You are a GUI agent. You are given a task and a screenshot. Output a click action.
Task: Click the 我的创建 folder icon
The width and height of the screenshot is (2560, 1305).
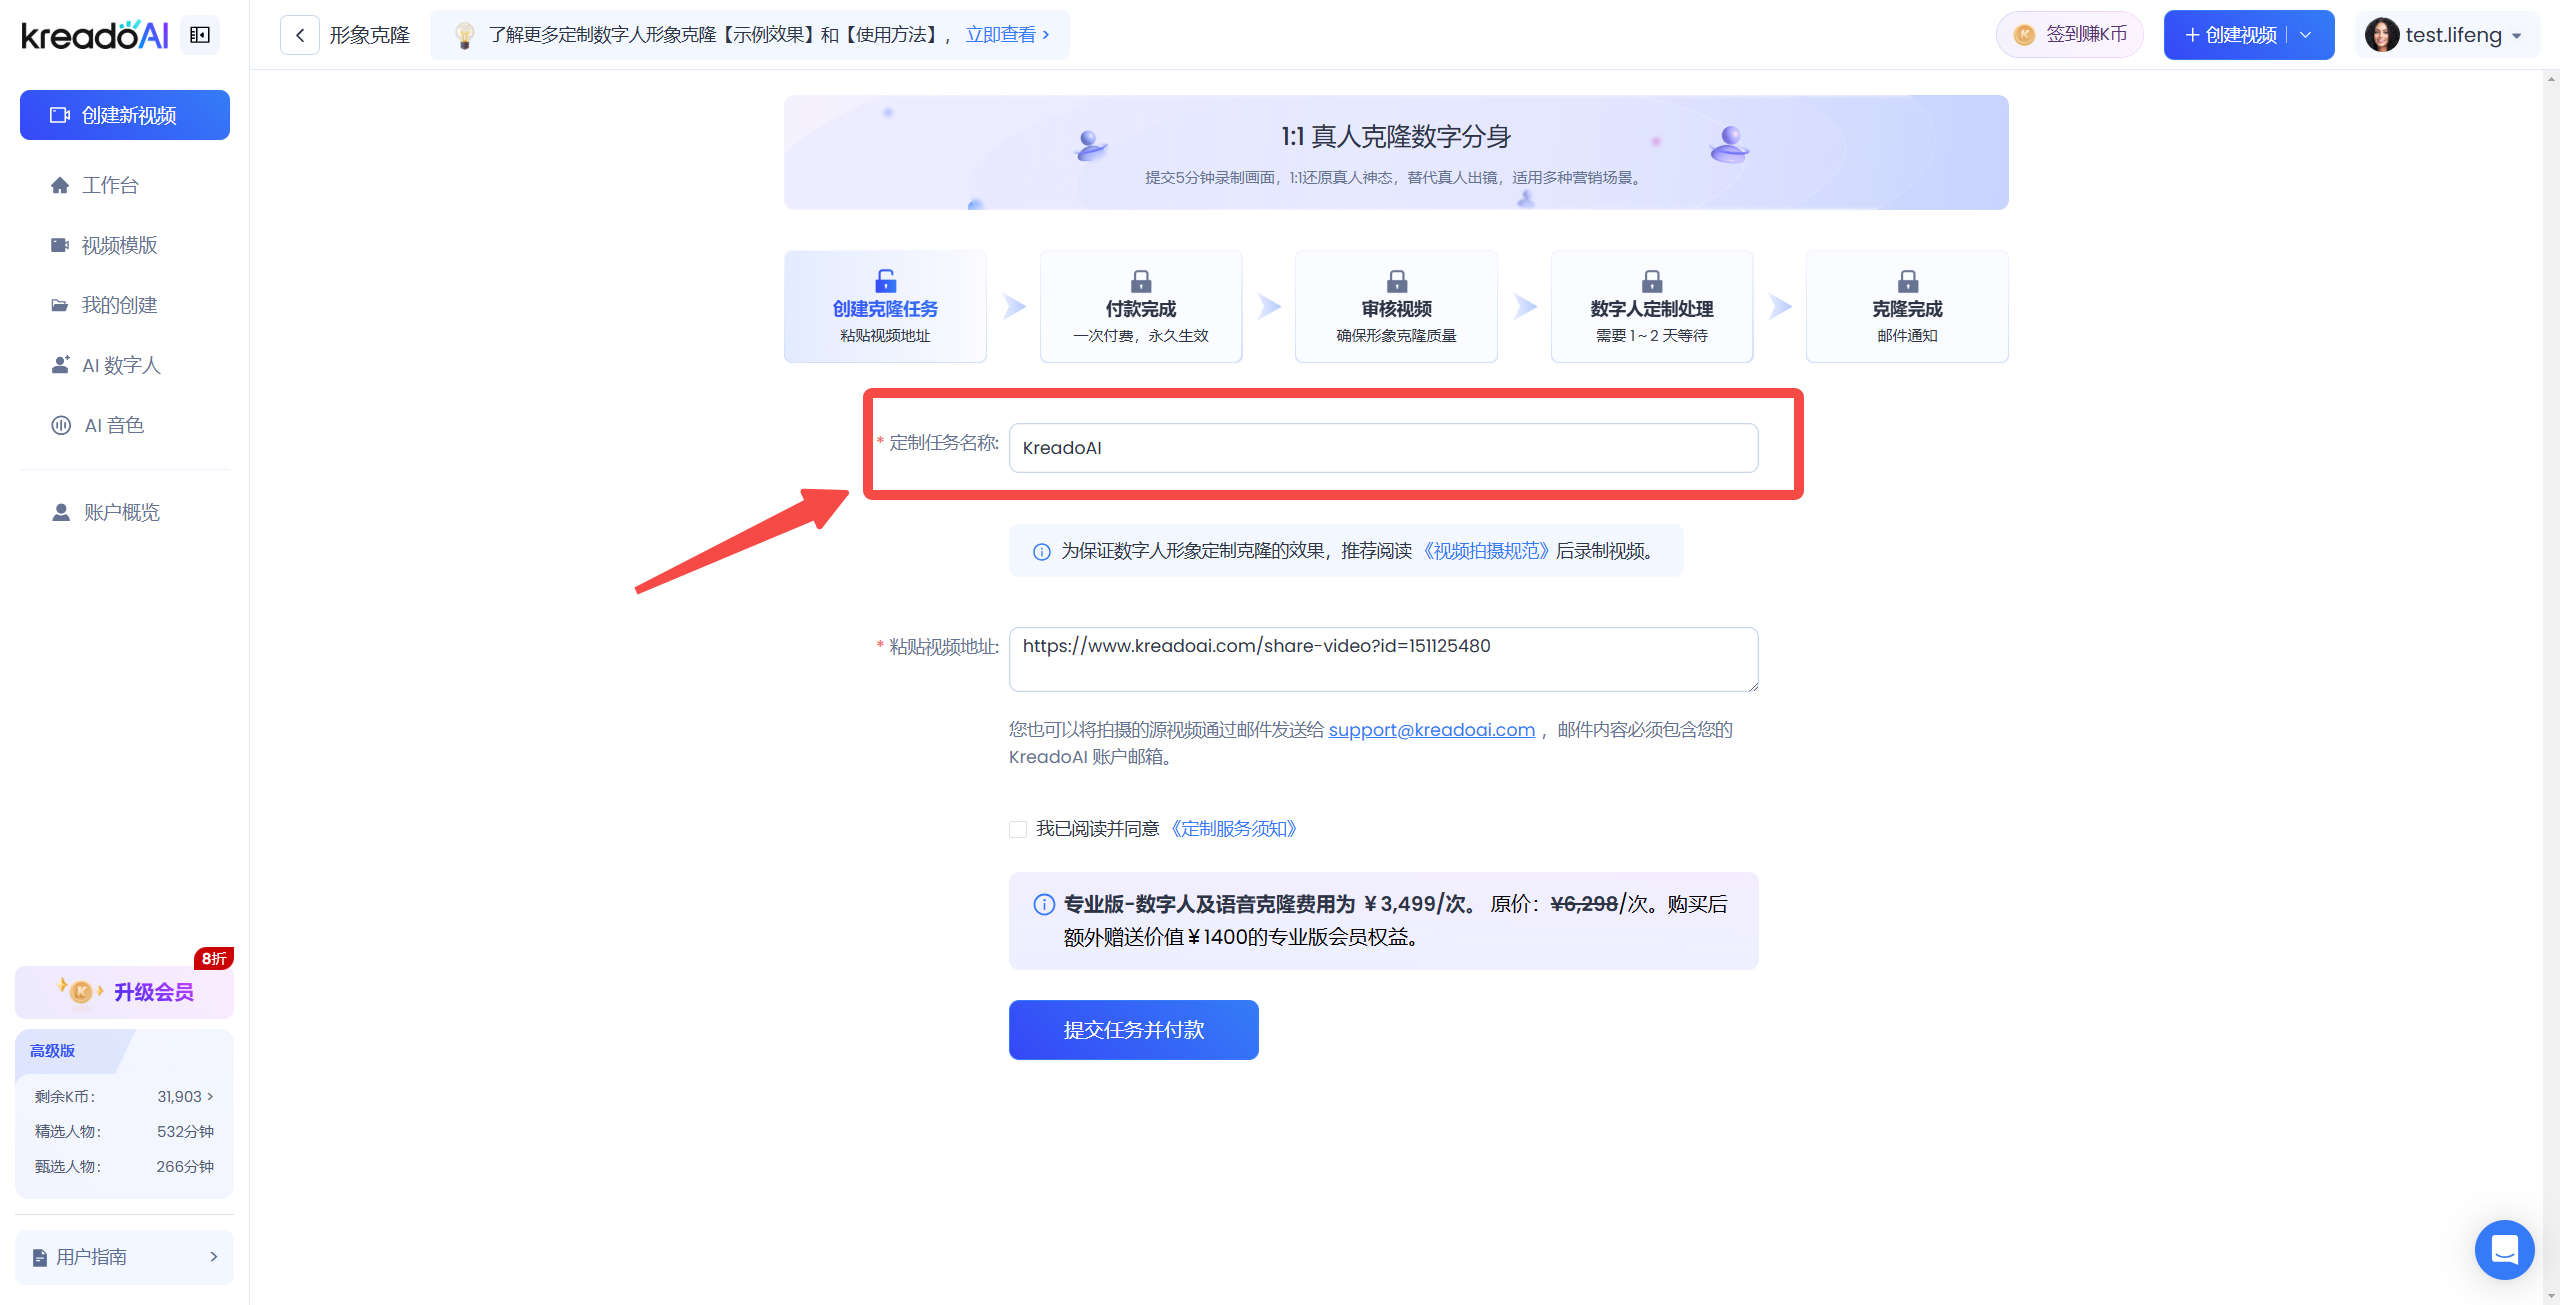[60, 305]
